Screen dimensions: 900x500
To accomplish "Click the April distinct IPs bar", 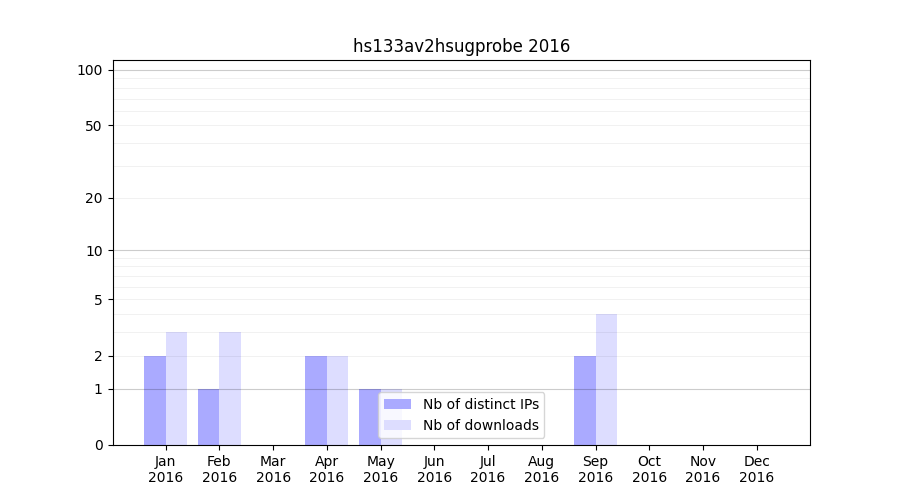I will 316,400.
